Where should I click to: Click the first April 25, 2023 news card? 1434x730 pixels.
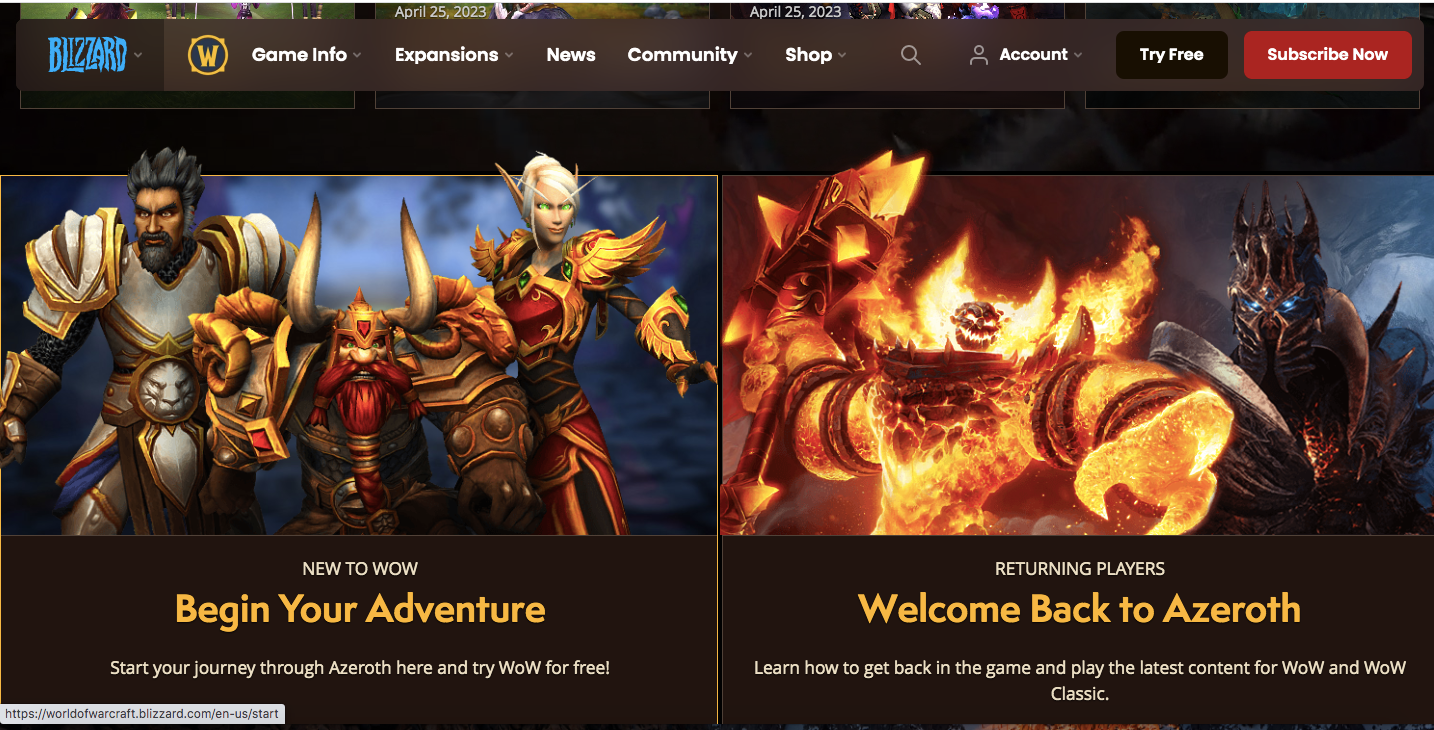click(x=542, y=54)
